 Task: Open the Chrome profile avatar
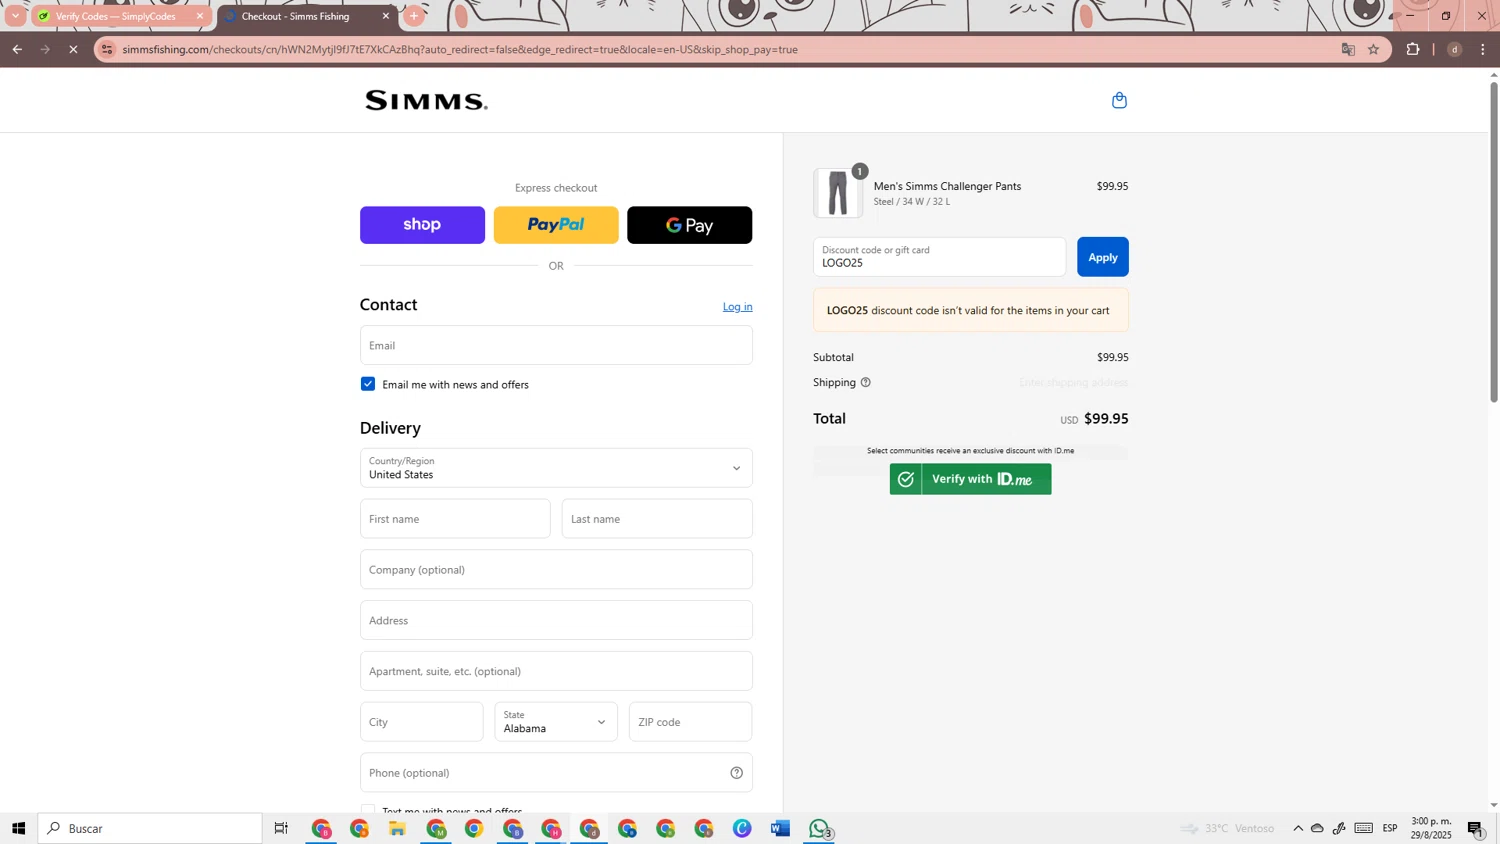[1455, 49]
